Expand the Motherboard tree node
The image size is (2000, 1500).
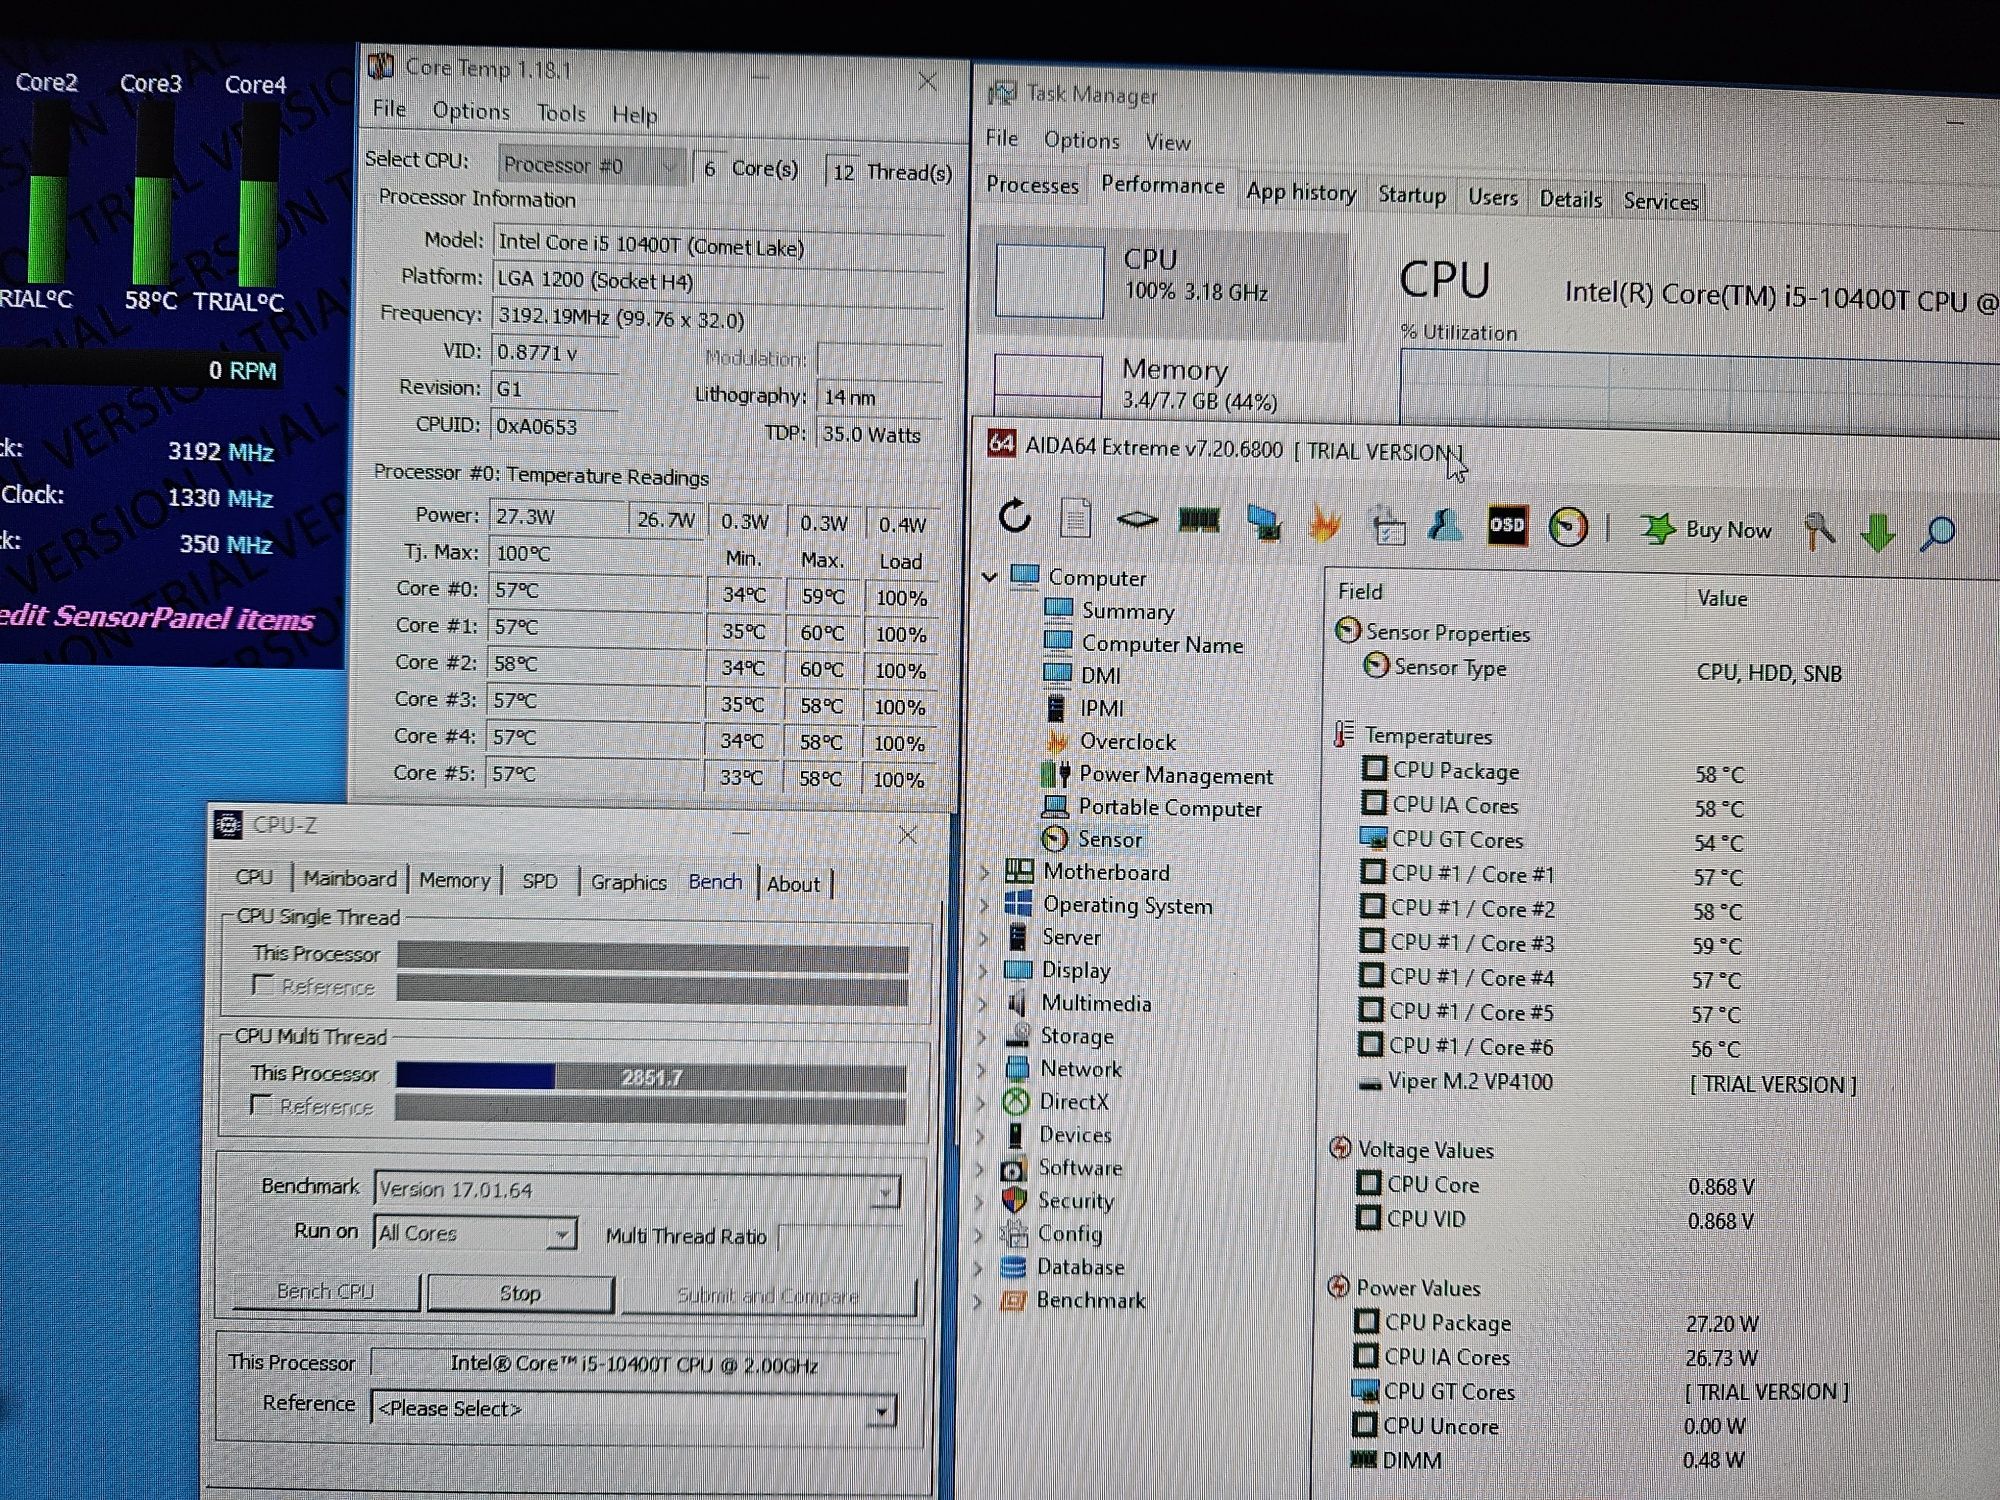984,872
